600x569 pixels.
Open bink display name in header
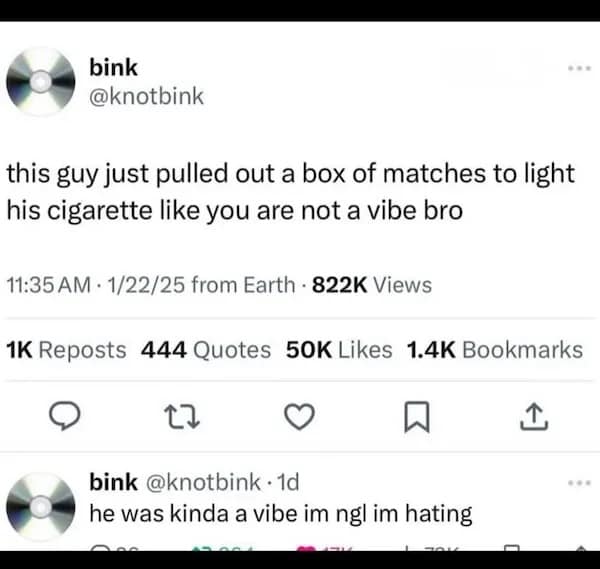pyautogui.click(x=113, y=67)
